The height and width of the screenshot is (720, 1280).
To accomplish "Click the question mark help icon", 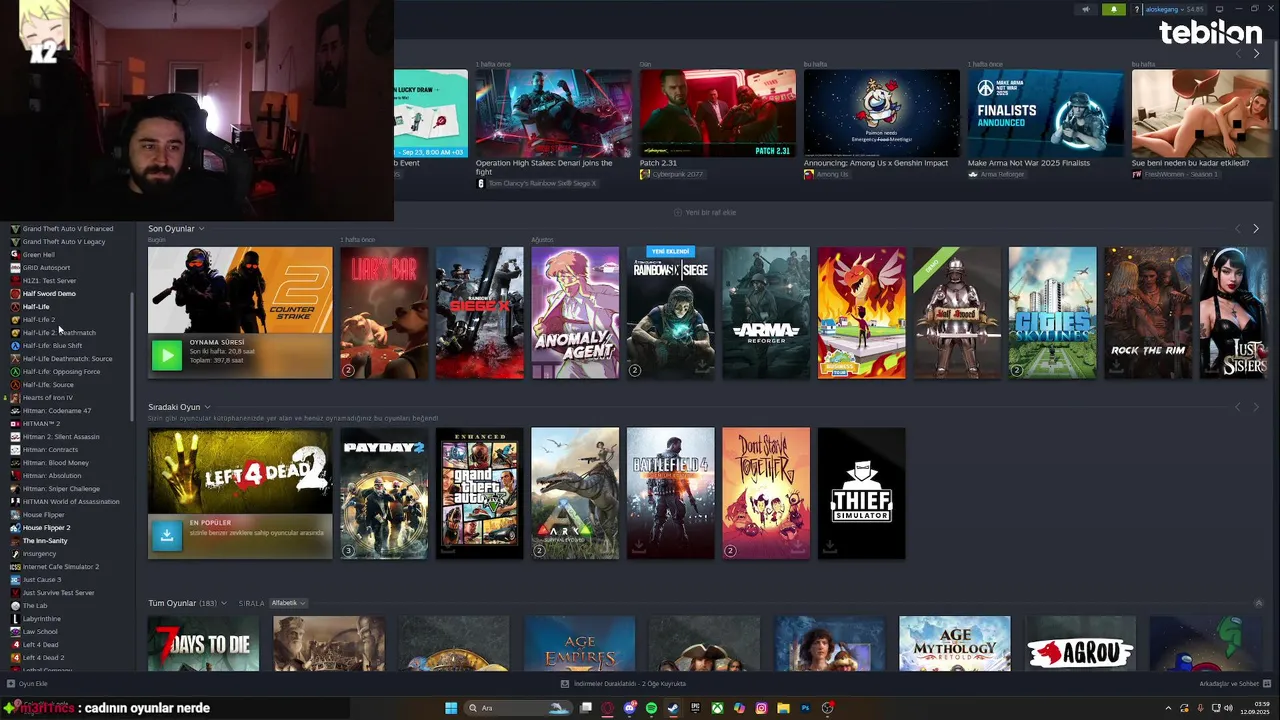I will (1137, 9).
